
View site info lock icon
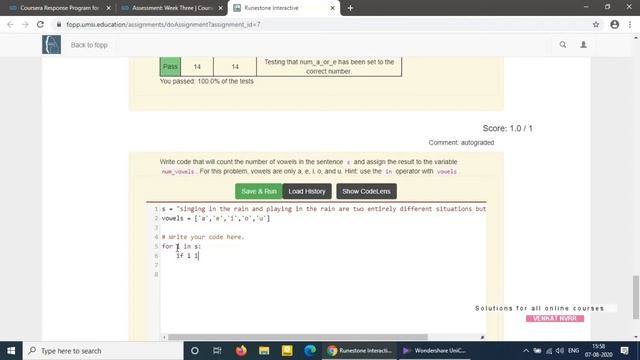59,24
